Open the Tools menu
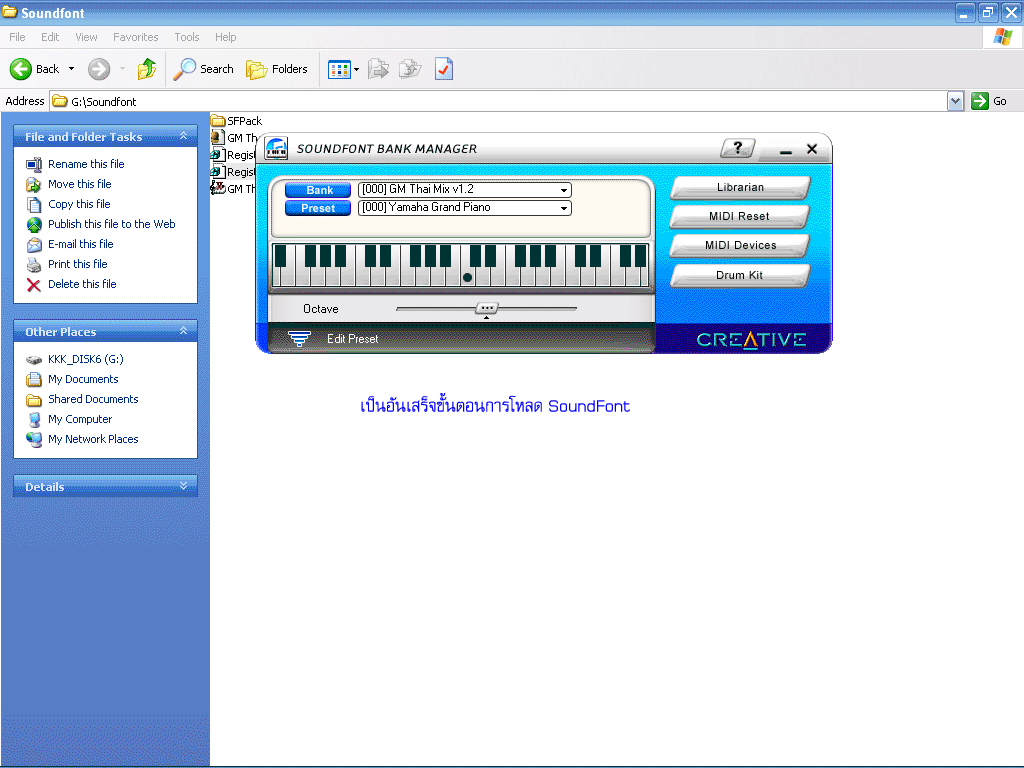 (187, 37)
